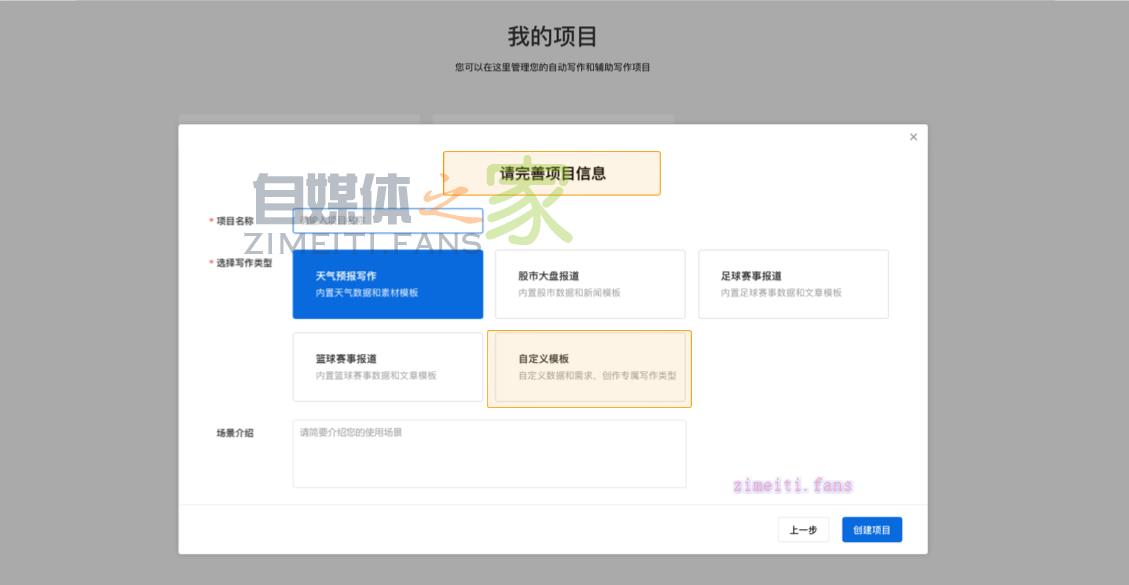Pick the 足球赛事报道 writing type
The height and width of the screenshot is (585, 1129).
click(793, 284)
